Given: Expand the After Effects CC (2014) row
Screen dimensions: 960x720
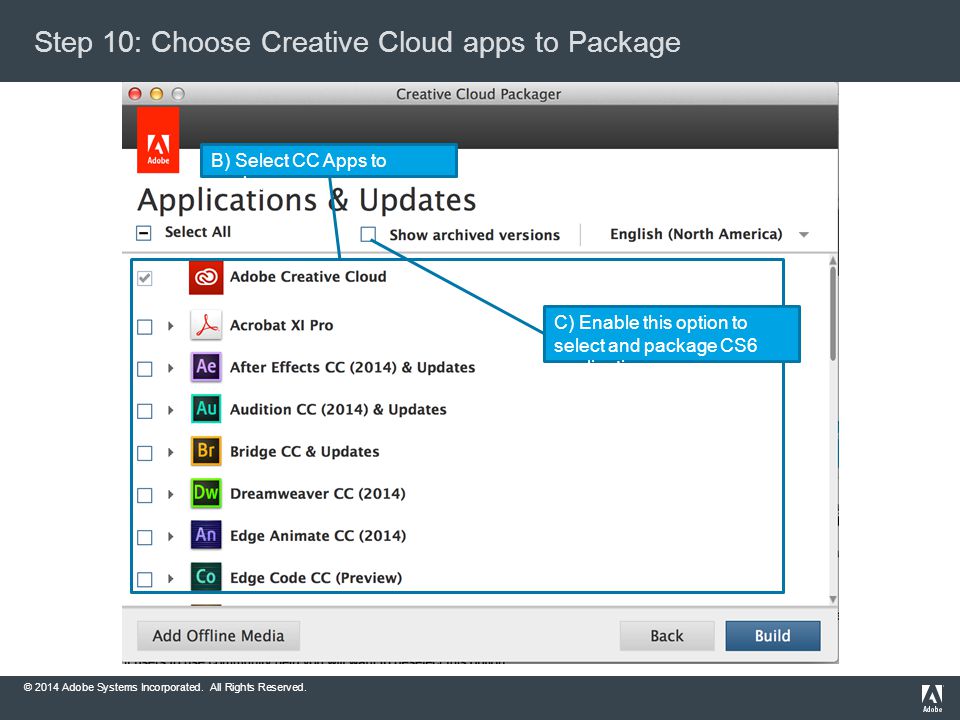Looking at the screenshot, I should tap(171, 369).
